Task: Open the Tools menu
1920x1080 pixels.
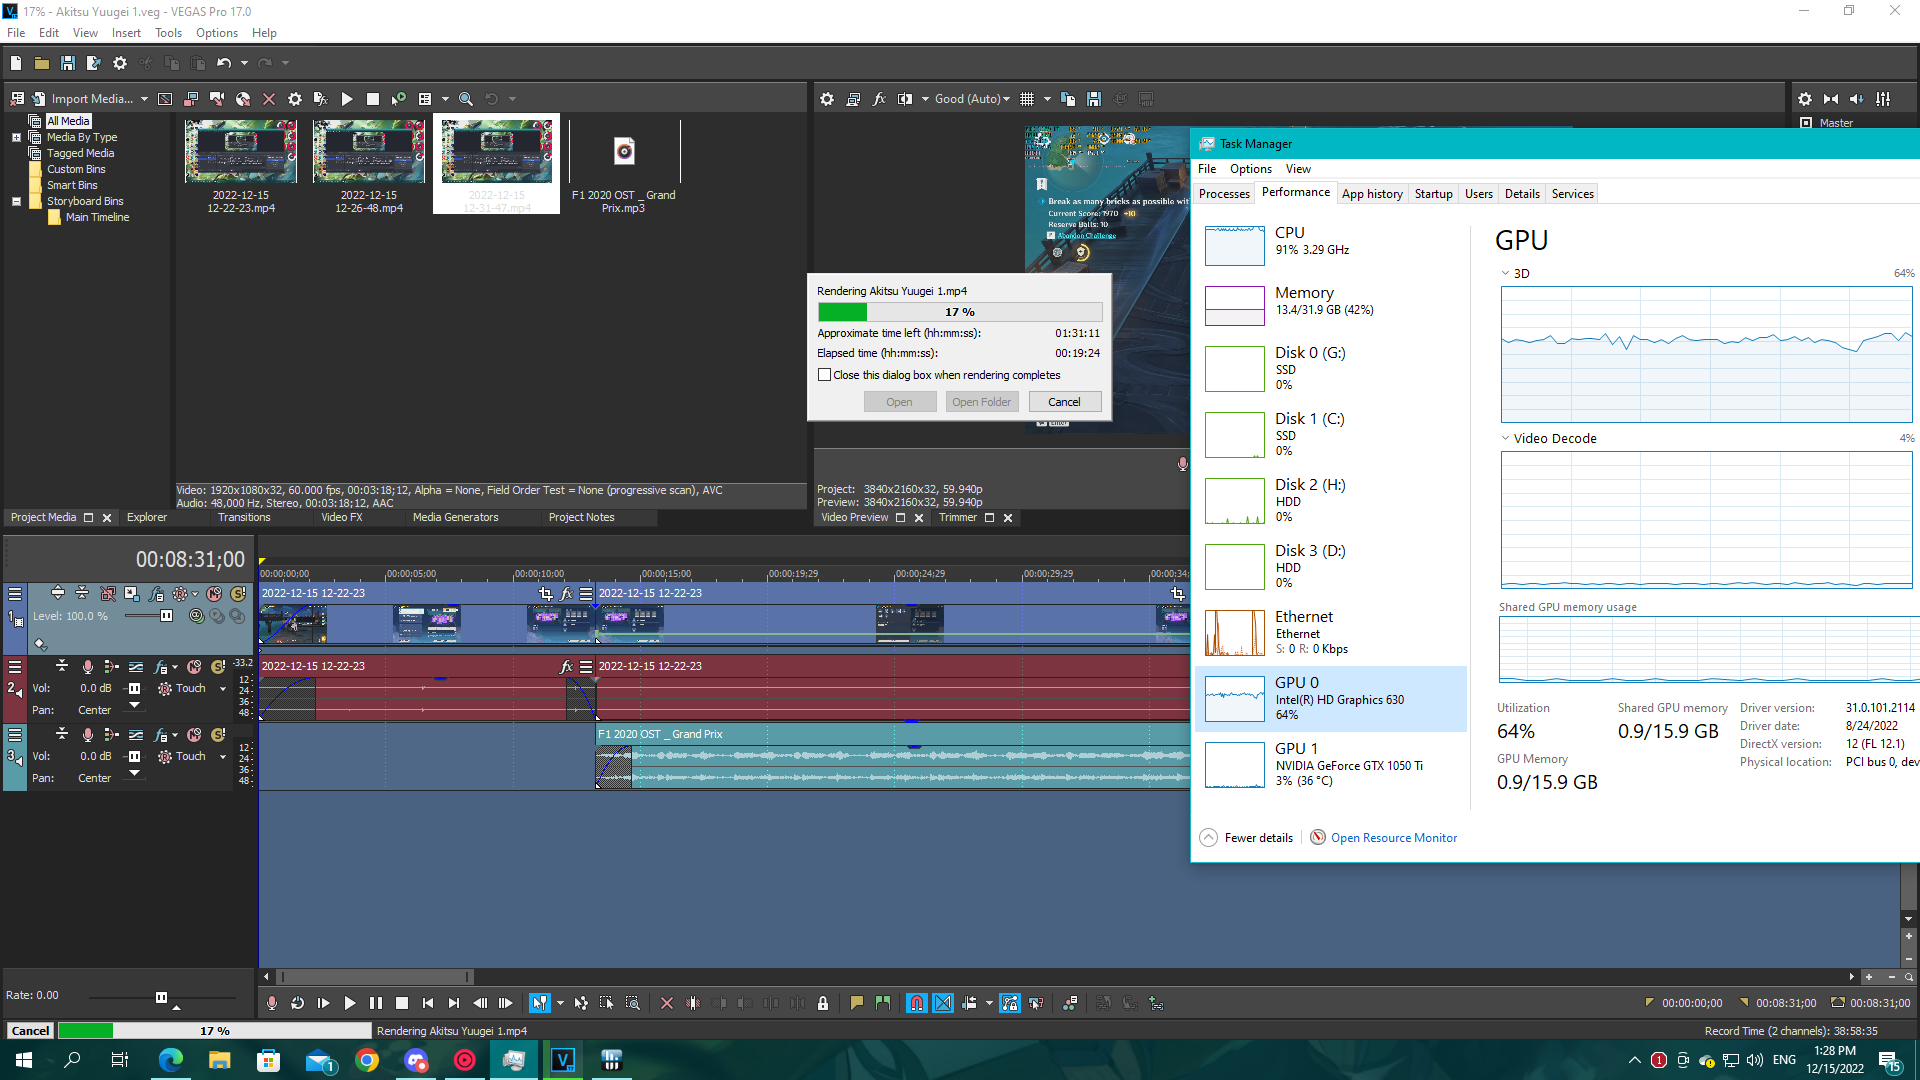Action: tap(168, 33)
